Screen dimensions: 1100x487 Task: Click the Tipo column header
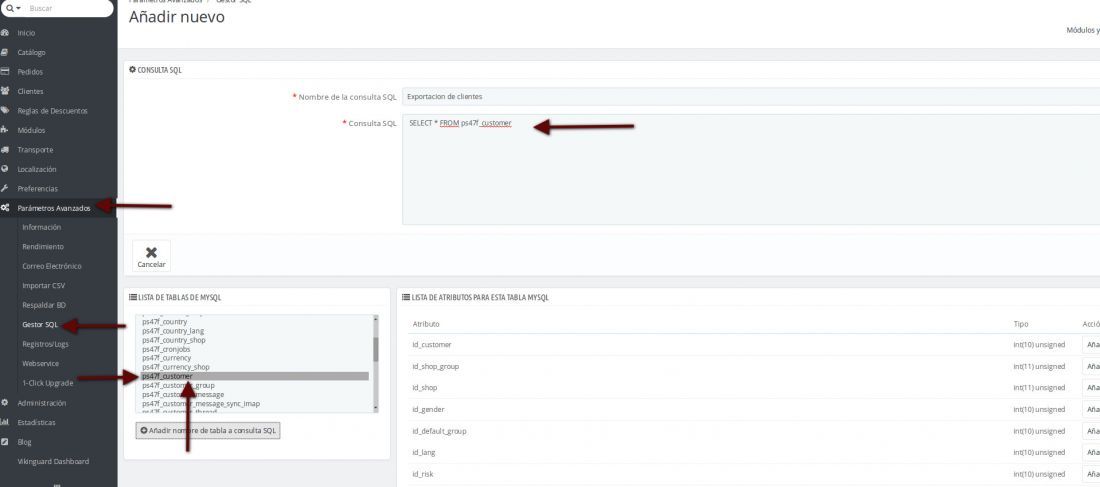(x=1021, y=324)
